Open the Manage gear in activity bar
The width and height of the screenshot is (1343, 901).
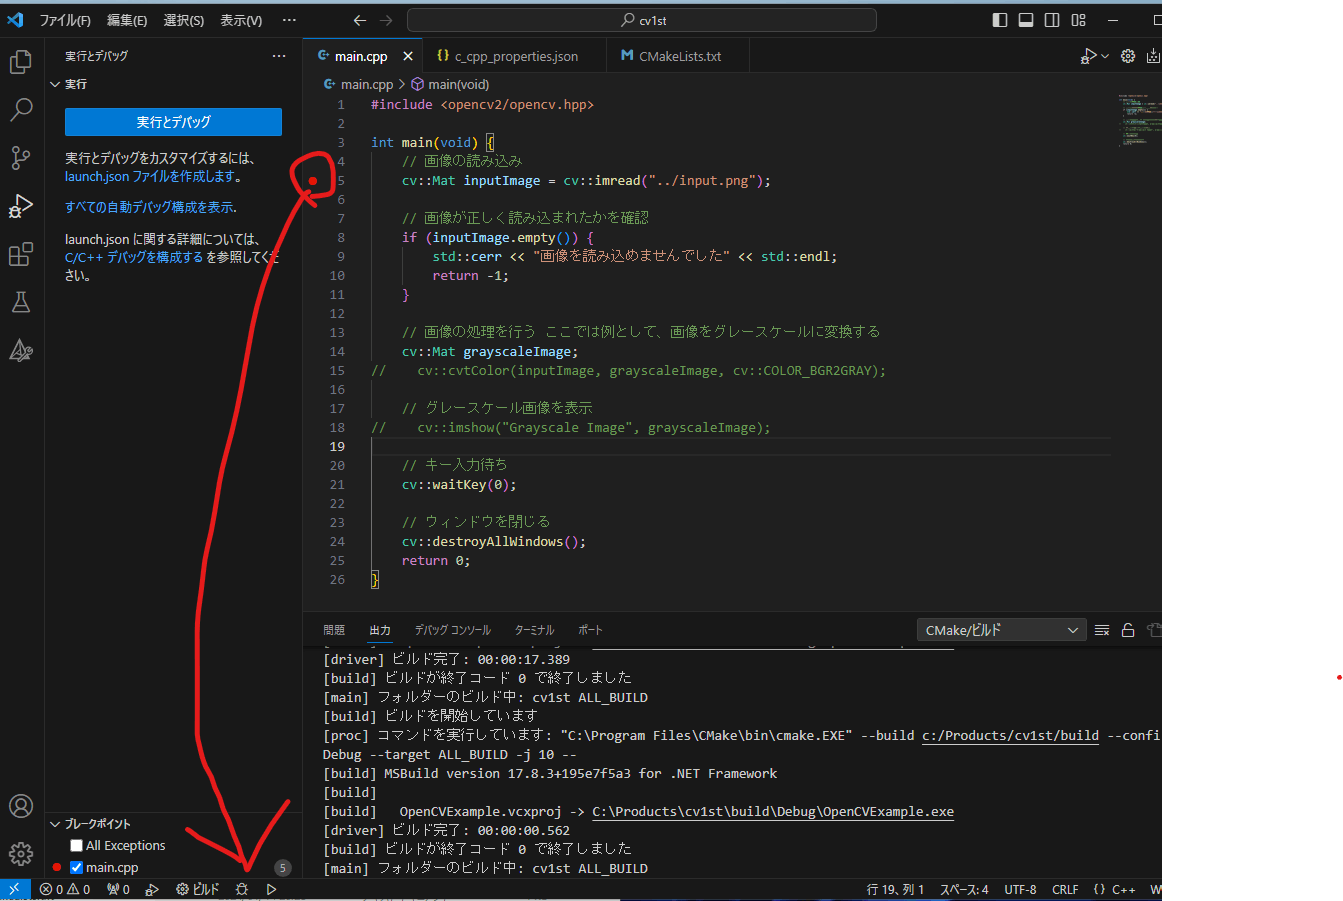[x=21, y=853]
